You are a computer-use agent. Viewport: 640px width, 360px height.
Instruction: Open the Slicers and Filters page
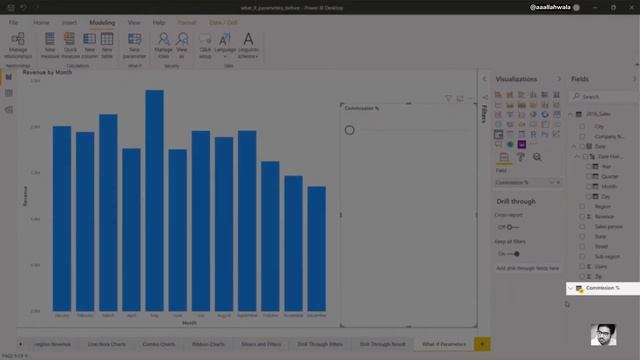(261, 344)
